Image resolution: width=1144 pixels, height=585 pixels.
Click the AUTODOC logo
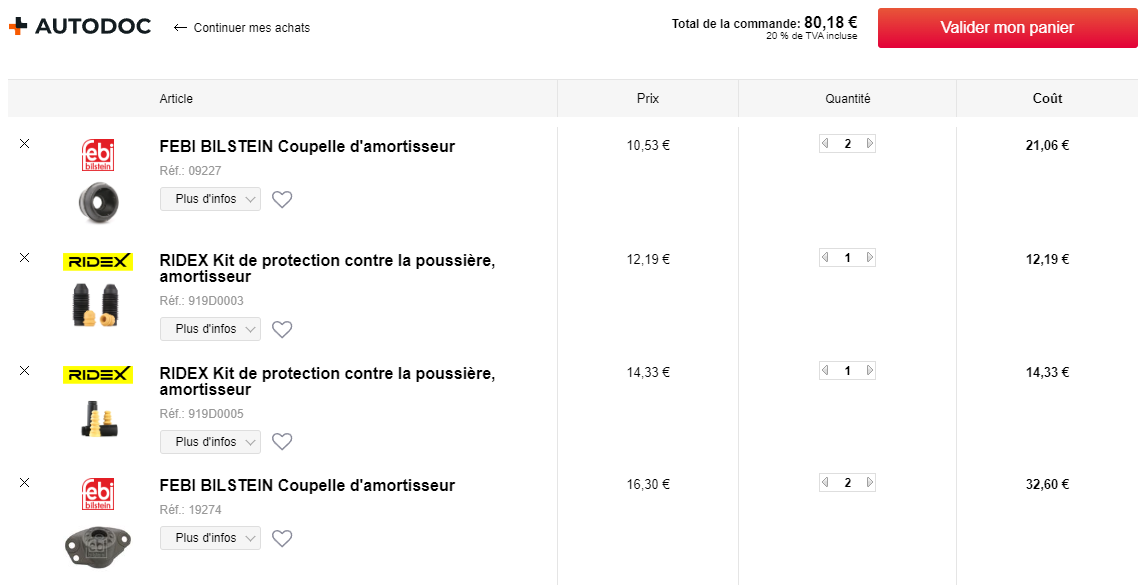click(x=80, y=27)
